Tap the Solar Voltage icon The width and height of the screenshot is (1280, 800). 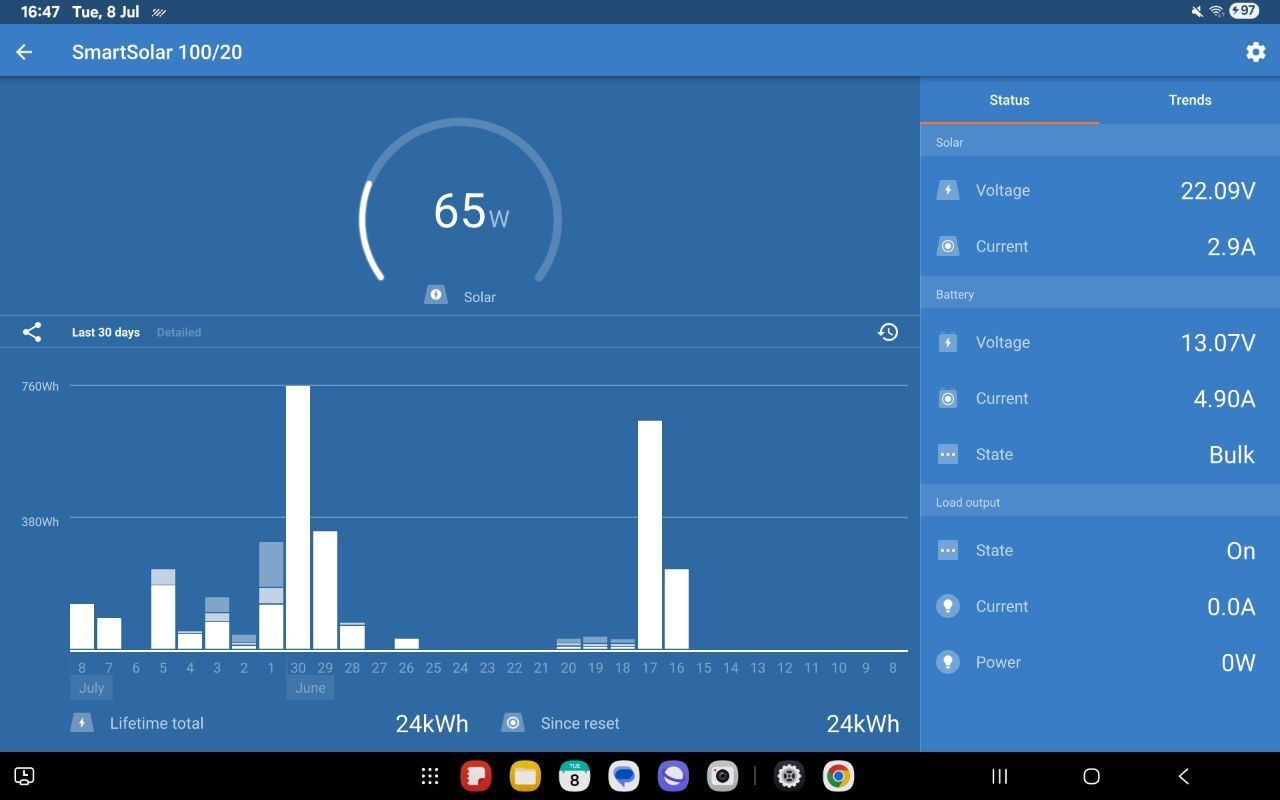tap(948, 190)
